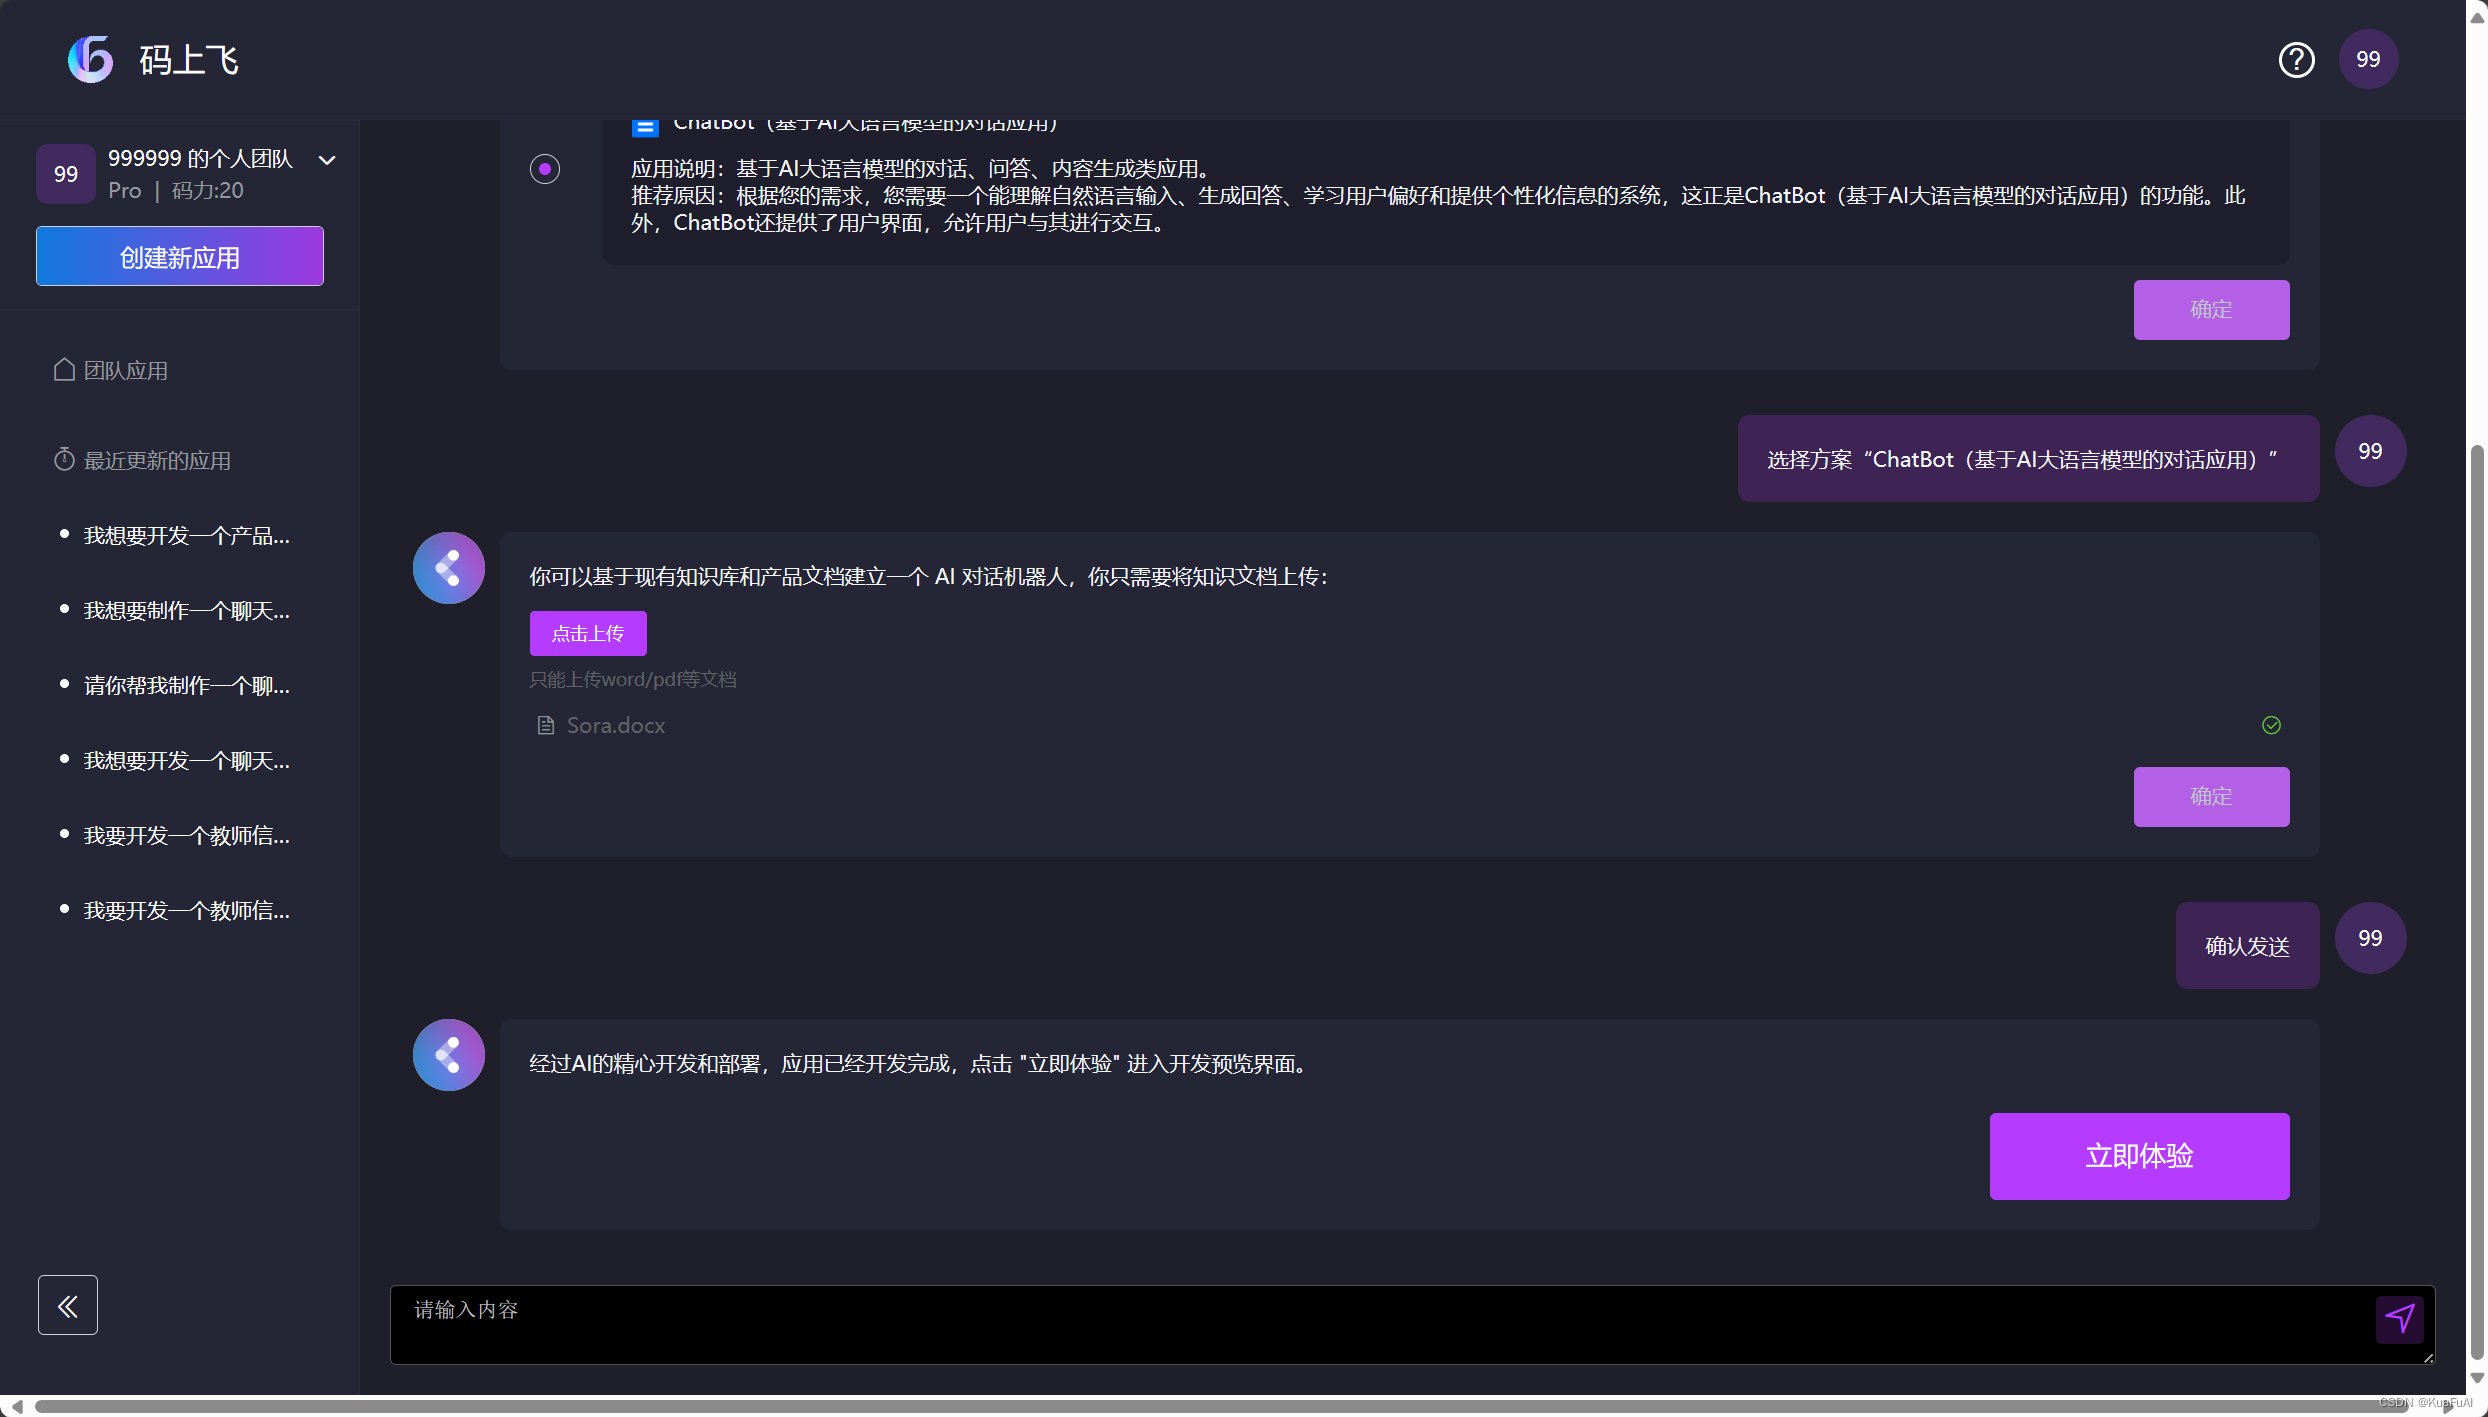2488x1417 pixels.
Task: Open recent app 请你帮我制作一个聊...
Action: coord(187,686)
